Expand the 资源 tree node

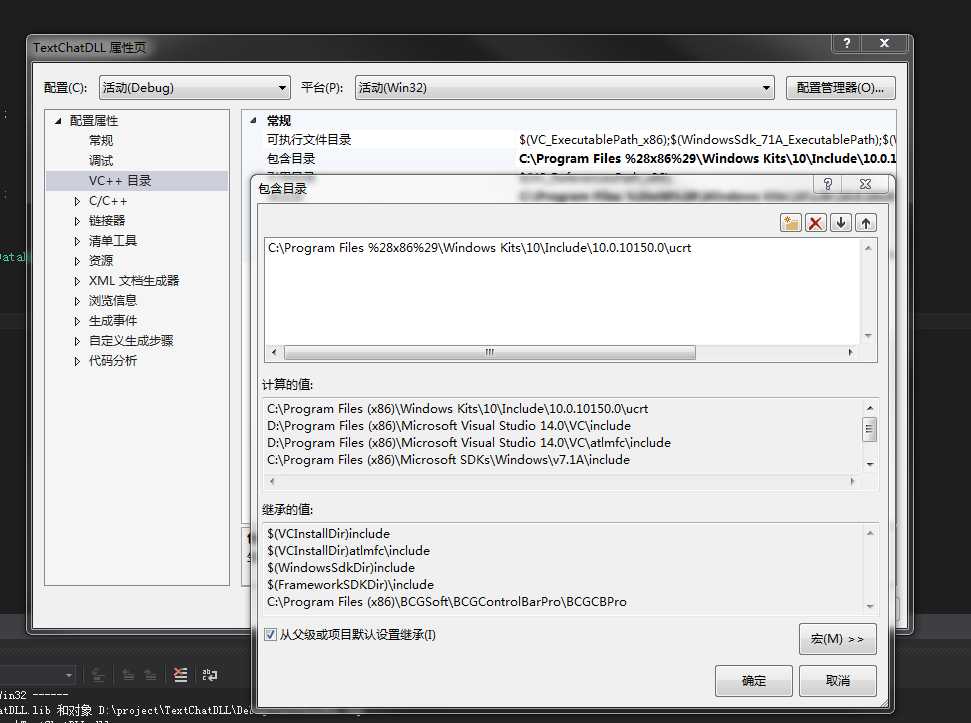(x=77, y=261)
